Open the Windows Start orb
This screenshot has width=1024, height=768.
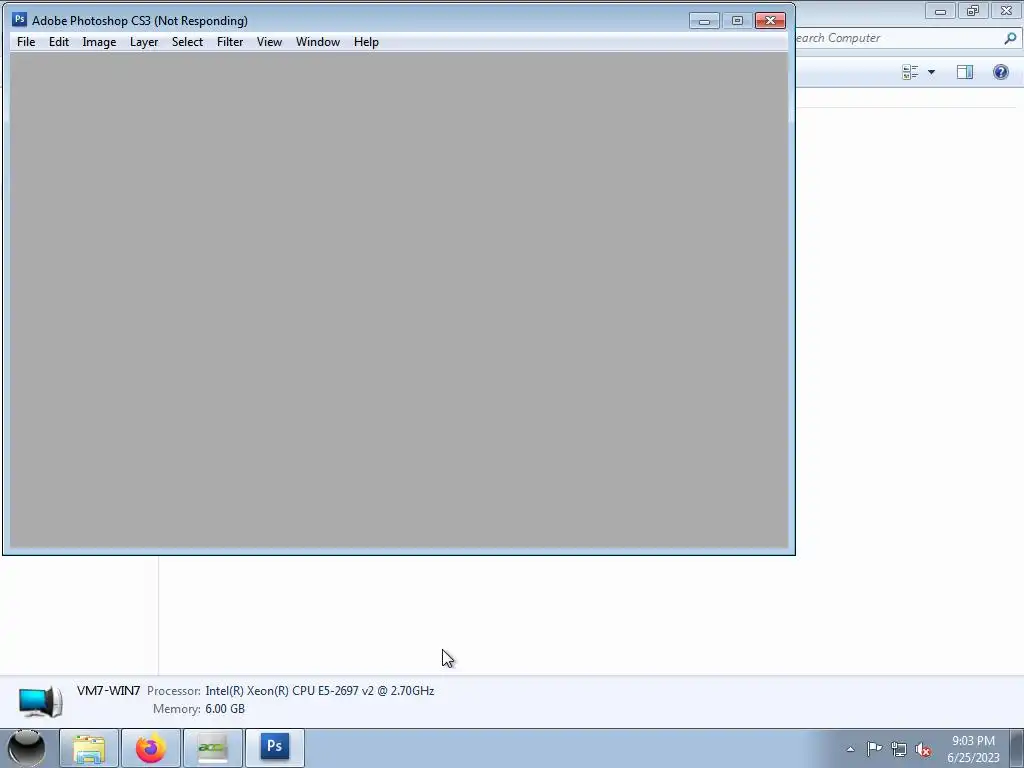click(x=26, y=748)
